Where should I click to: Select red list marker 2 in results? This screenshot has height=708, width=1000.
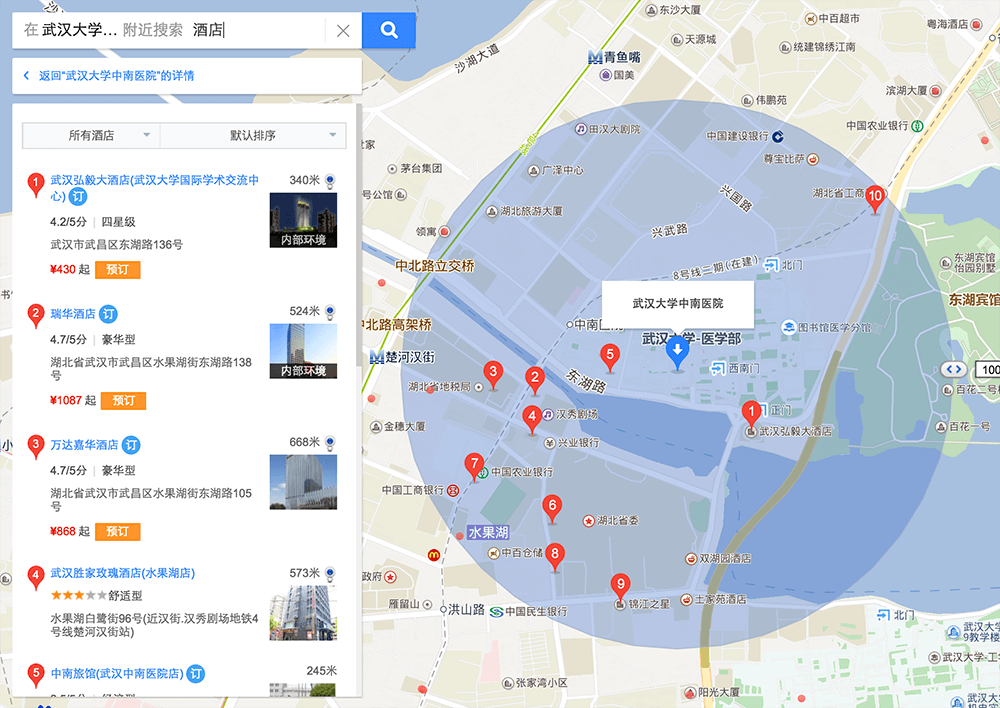point(36,315)
